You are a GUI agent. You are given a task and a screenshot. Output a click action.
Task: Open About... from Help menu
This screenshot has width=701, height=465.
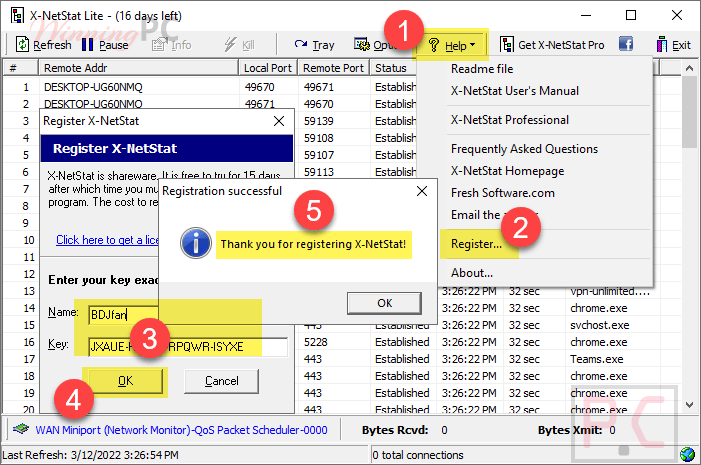(472, 273)
